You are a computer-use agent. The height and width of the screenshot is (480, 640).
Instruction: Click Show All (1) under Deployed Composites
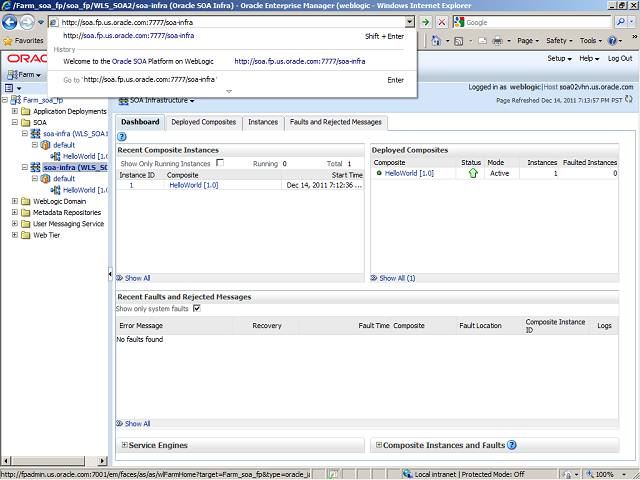point(396,278)
